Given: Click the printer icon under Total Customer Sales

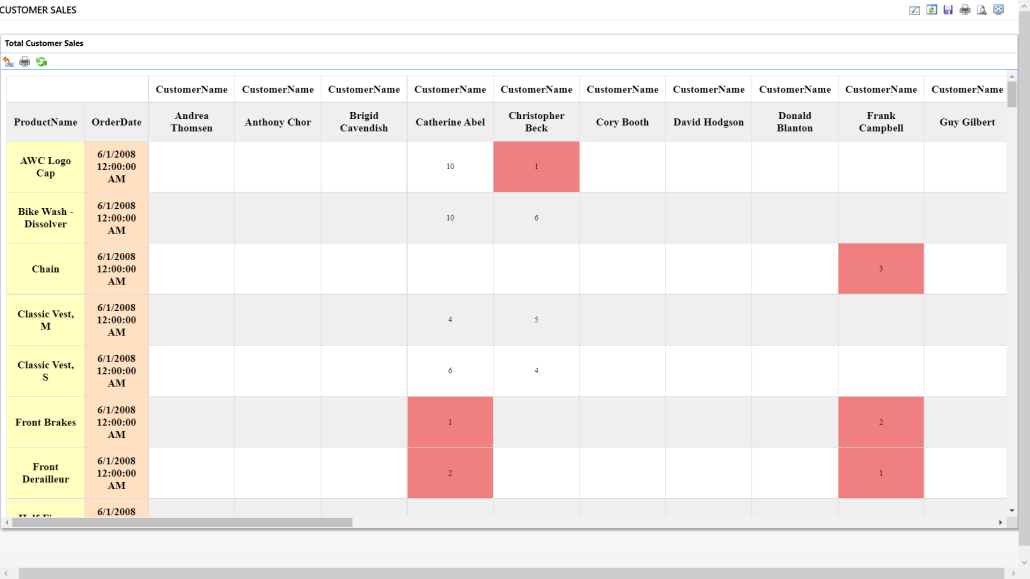Looking at the screenshot, I should [25, 62].
